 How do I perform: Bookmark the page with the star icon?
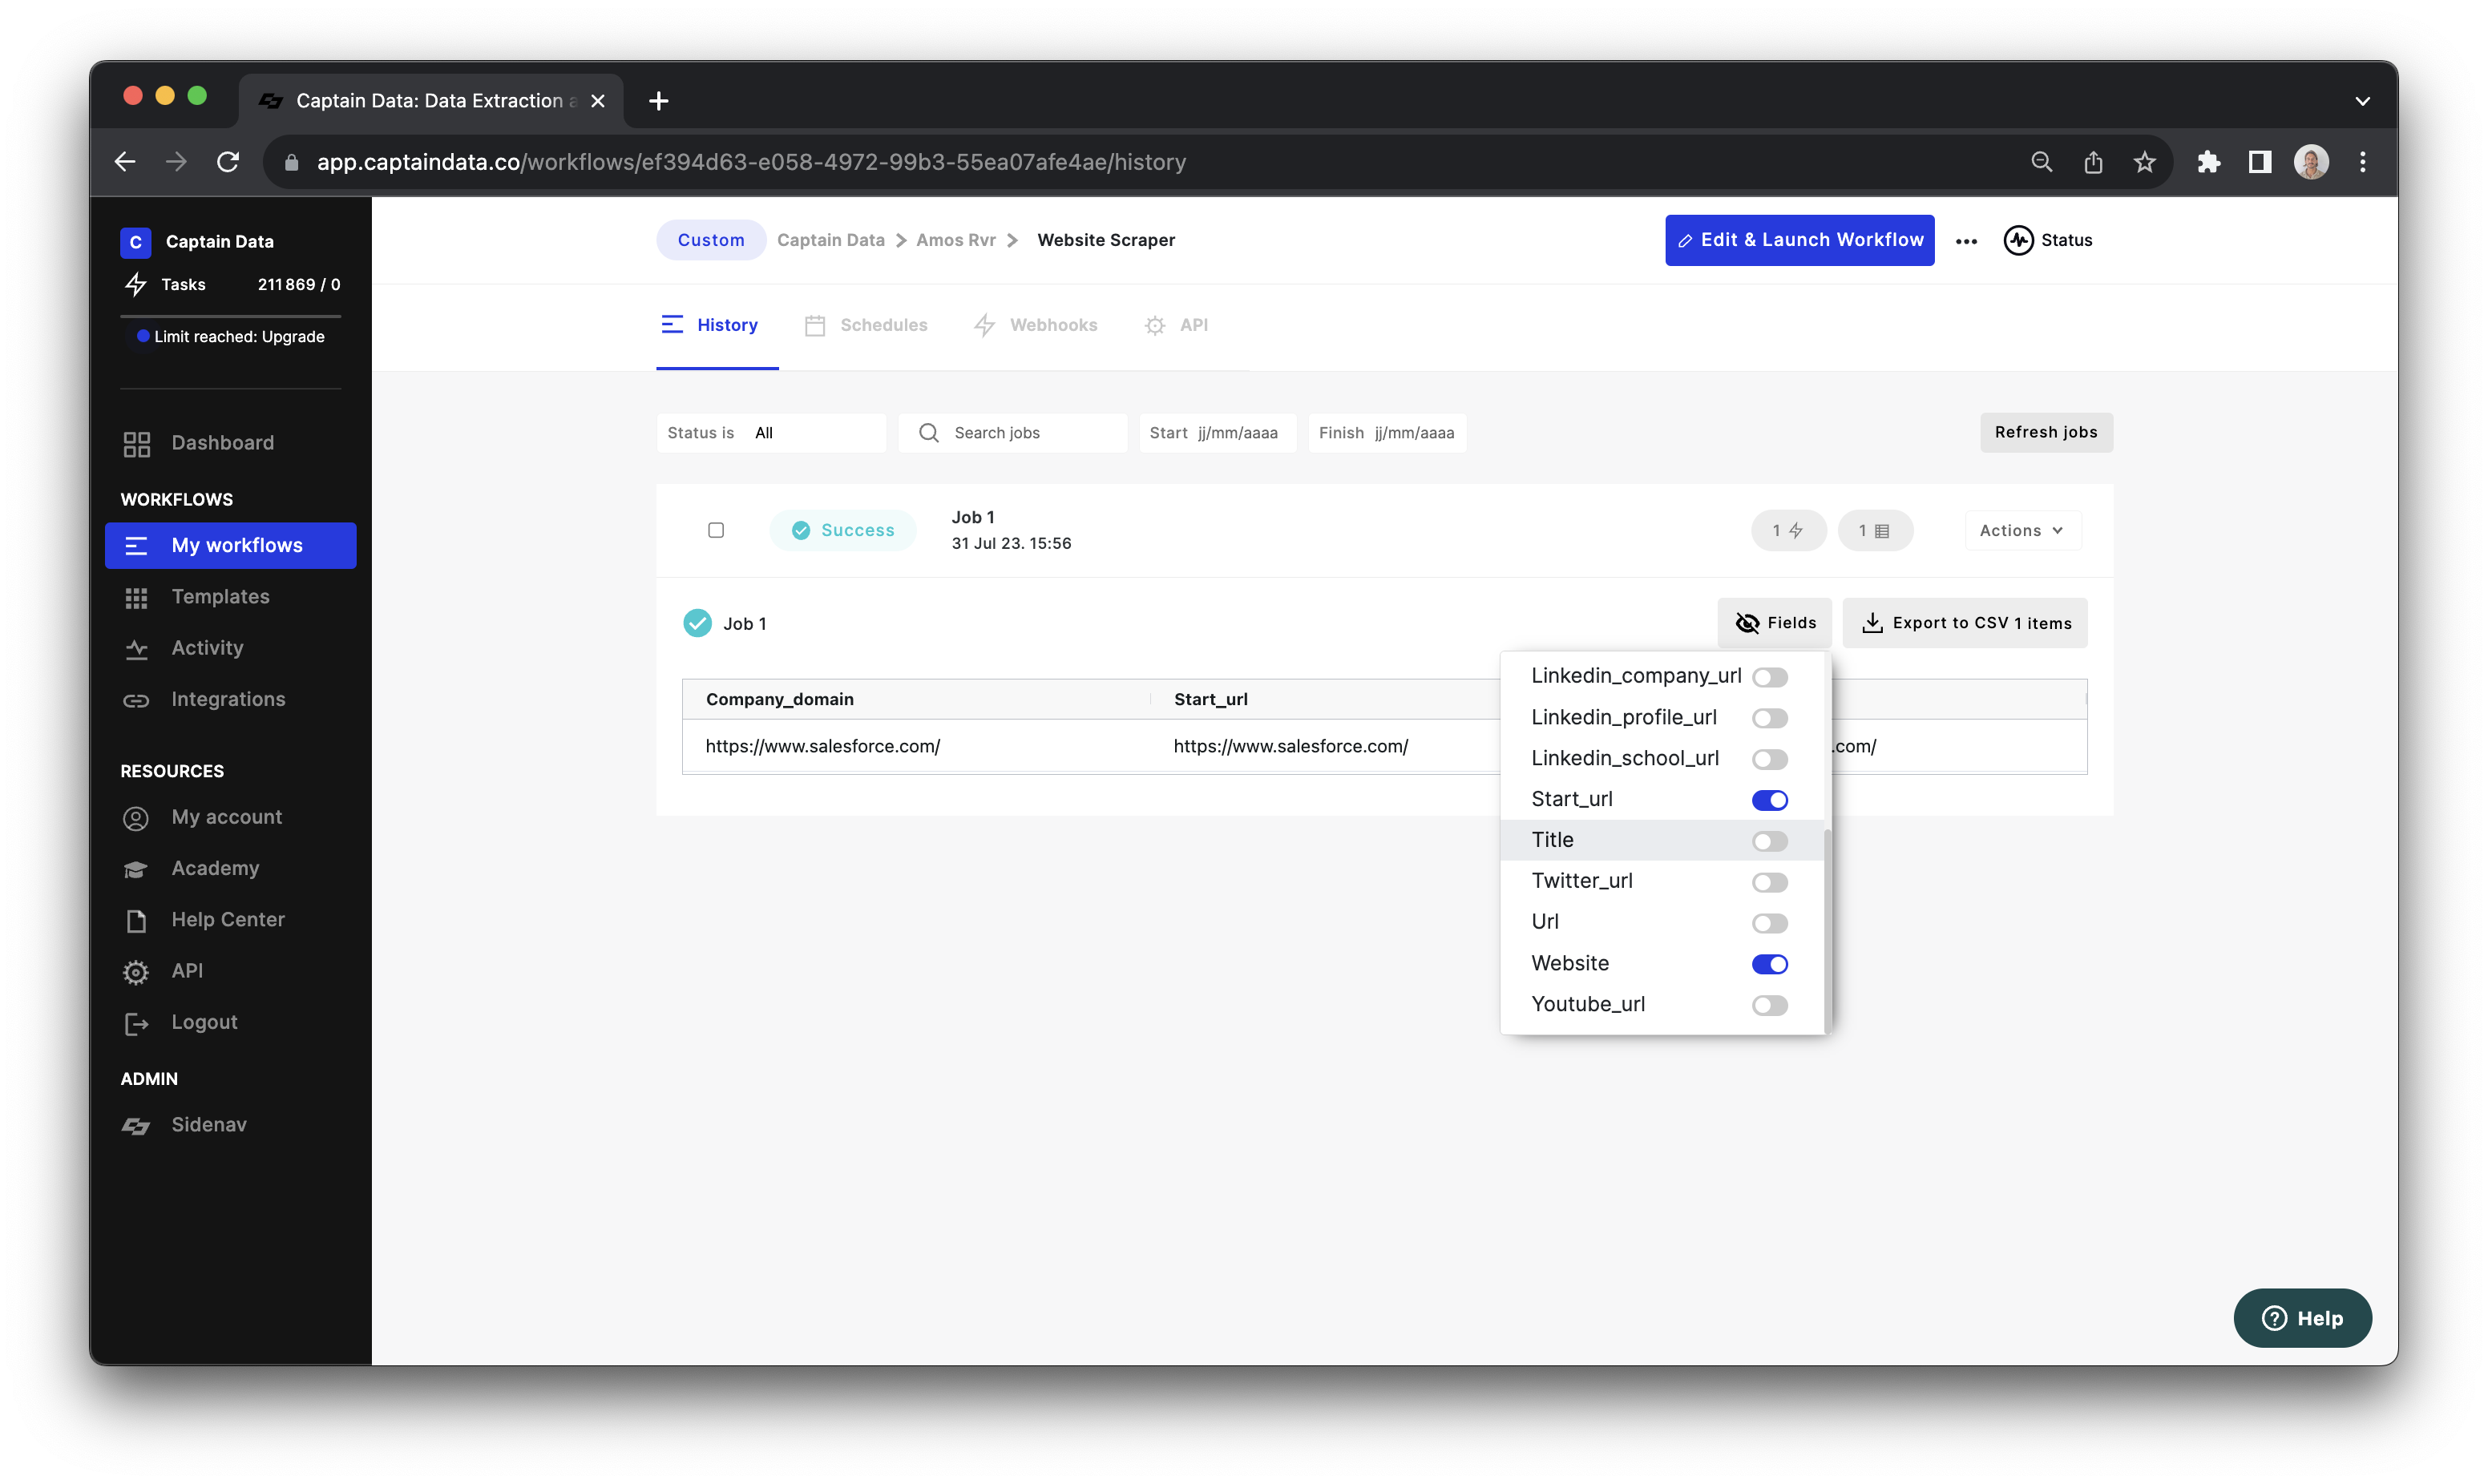(2144, 162)
